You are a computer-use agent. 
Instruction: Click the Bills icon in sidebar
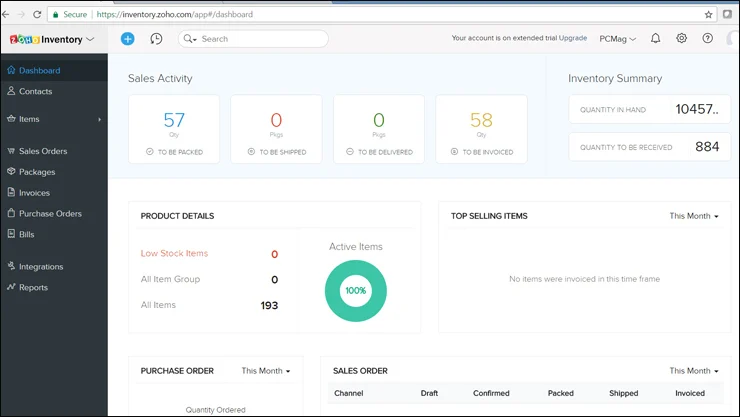coord(11,234)
